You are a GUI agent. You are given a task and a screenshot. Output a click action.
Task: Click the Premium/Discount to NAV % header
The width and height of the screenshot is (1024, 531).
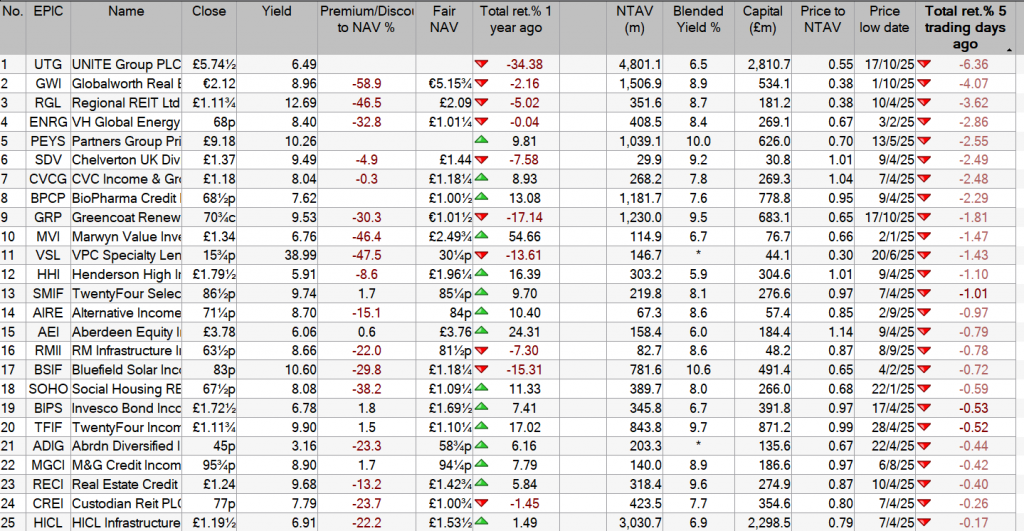click(363, 19)
